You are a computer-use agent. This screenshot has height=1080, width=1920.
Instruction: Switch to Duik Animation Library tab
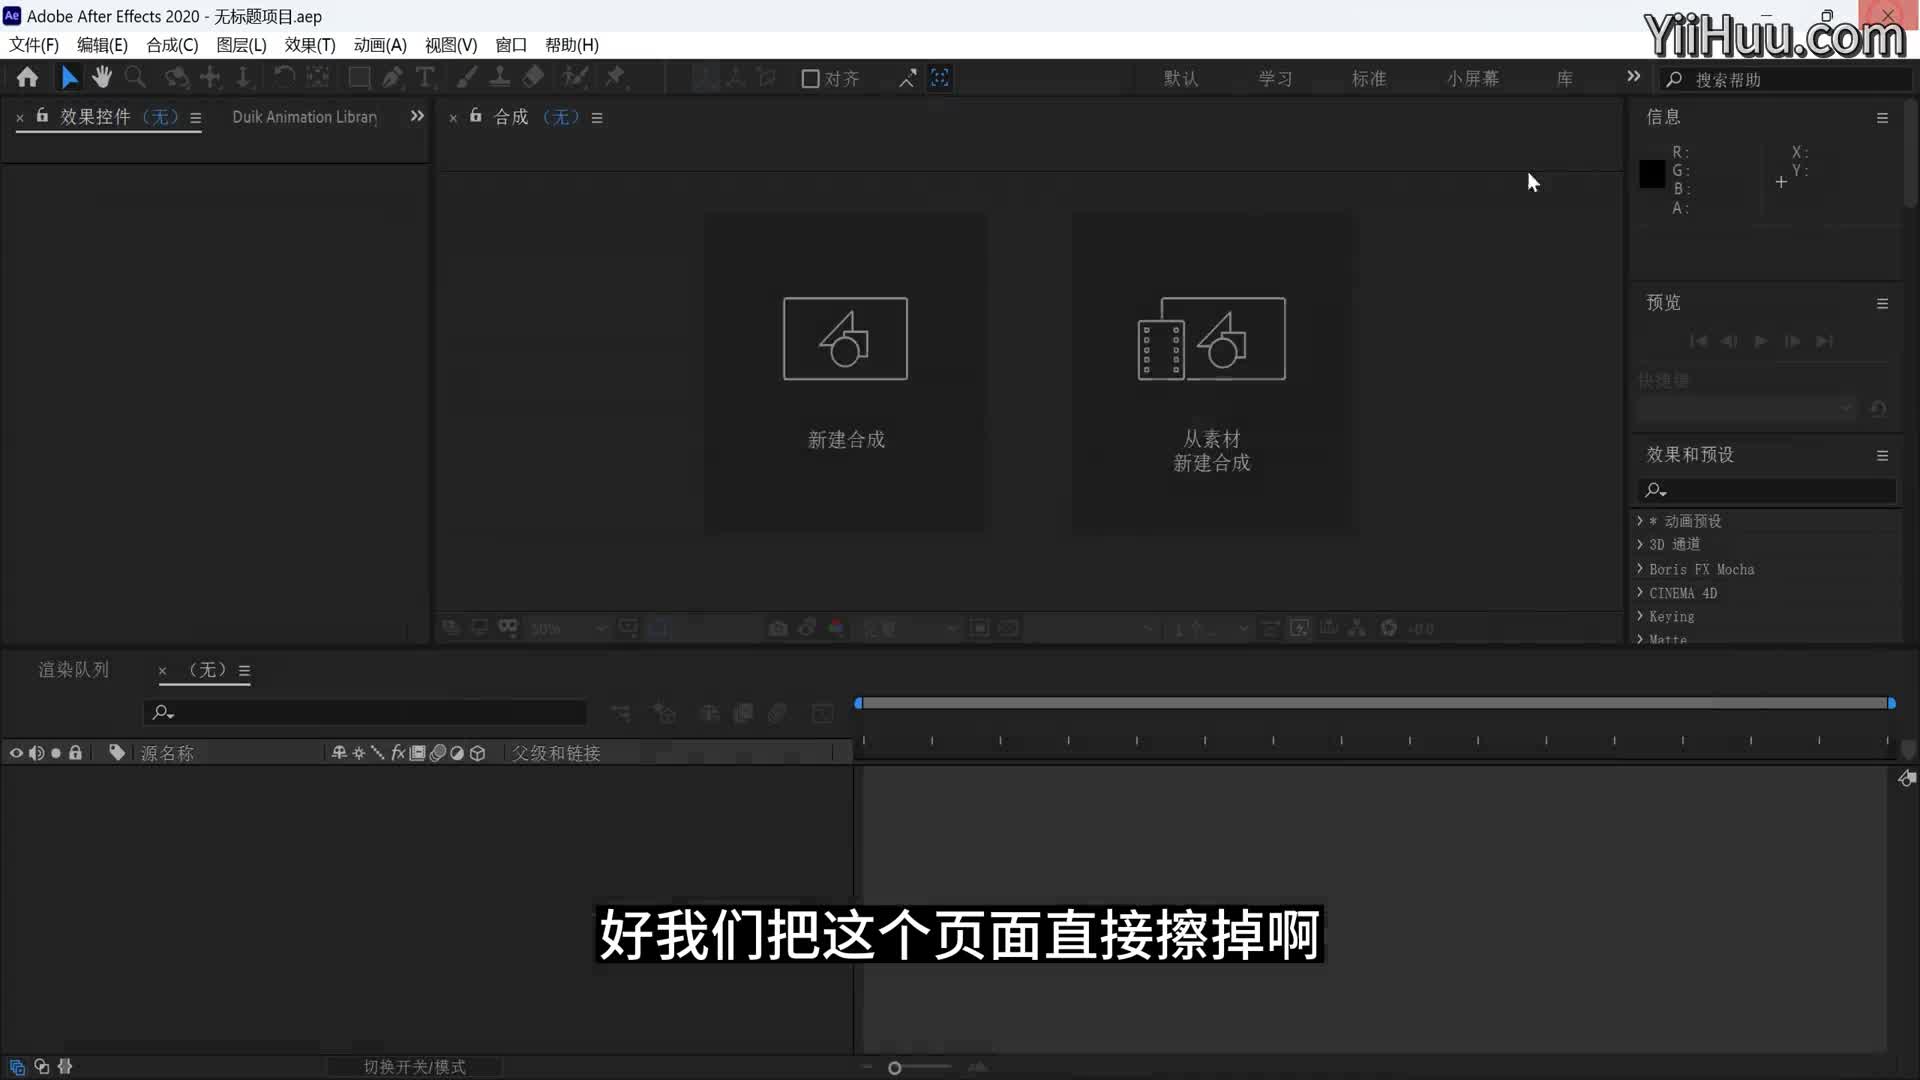click(305, 117)
